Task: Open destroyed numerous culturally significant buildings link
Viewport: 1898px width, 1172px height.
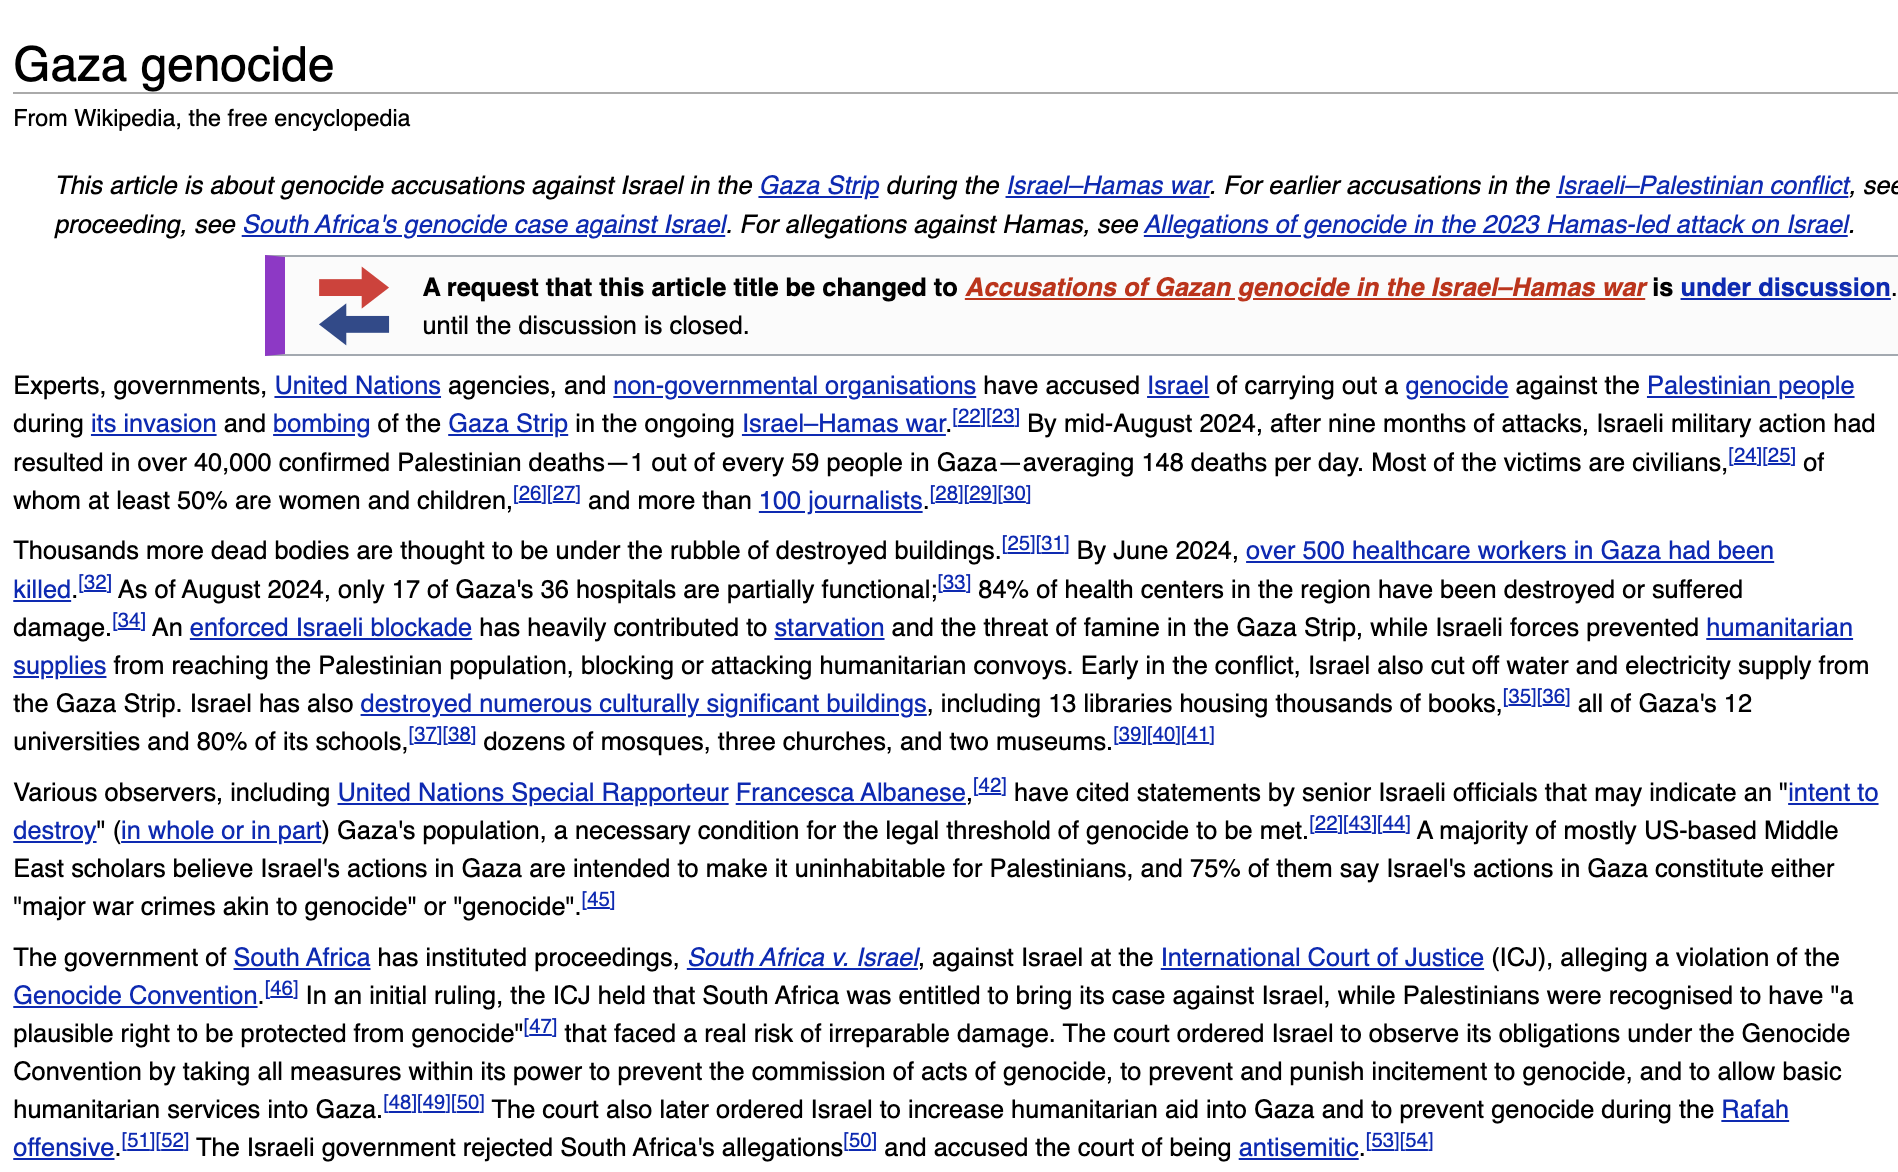Action: pos(643,704)
